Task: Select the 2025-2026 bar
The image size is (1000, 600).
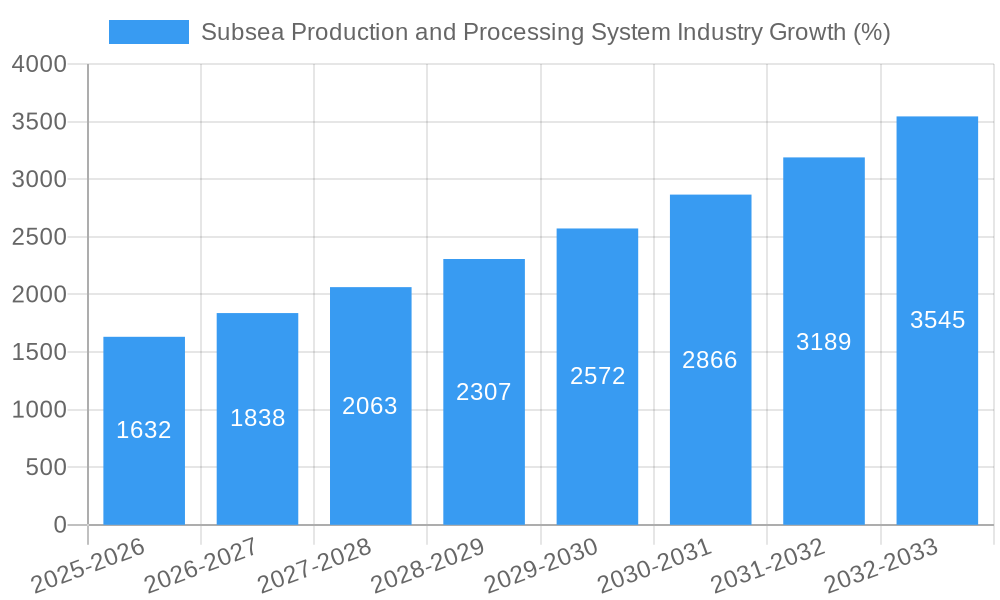Action: tap(144, 431)
